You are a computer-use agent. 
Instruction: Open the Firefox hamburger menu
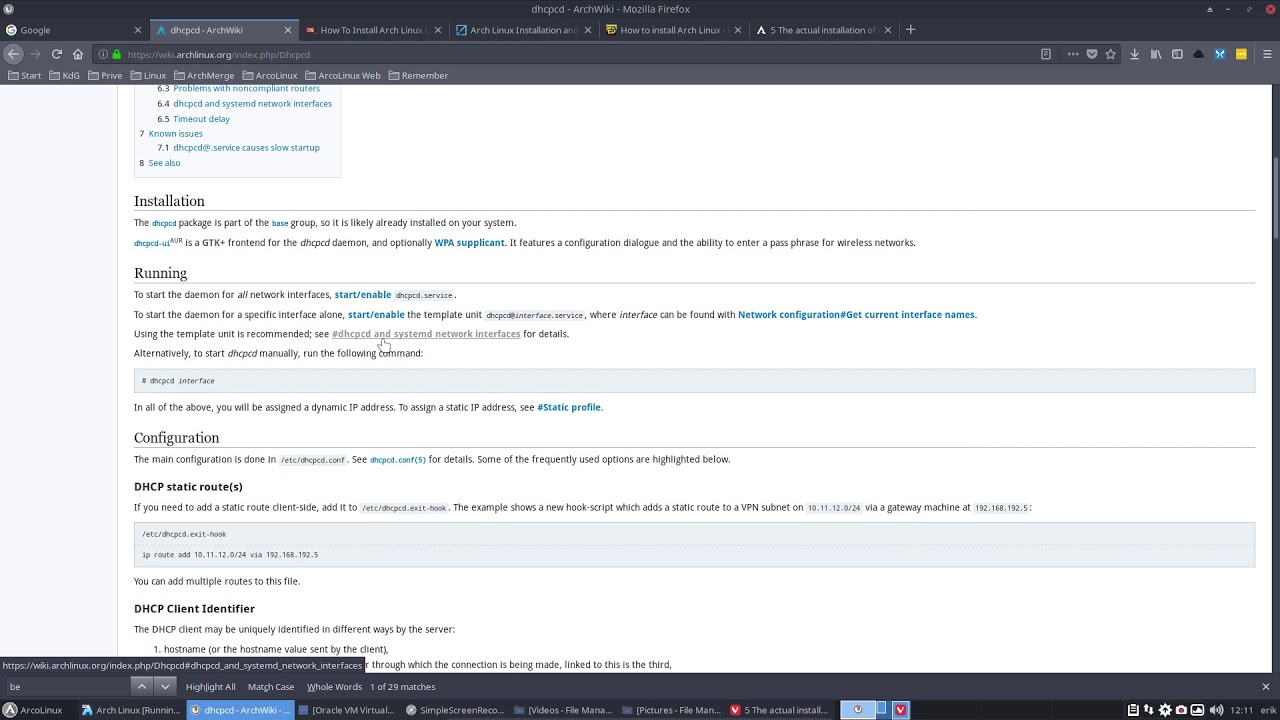1266,54
